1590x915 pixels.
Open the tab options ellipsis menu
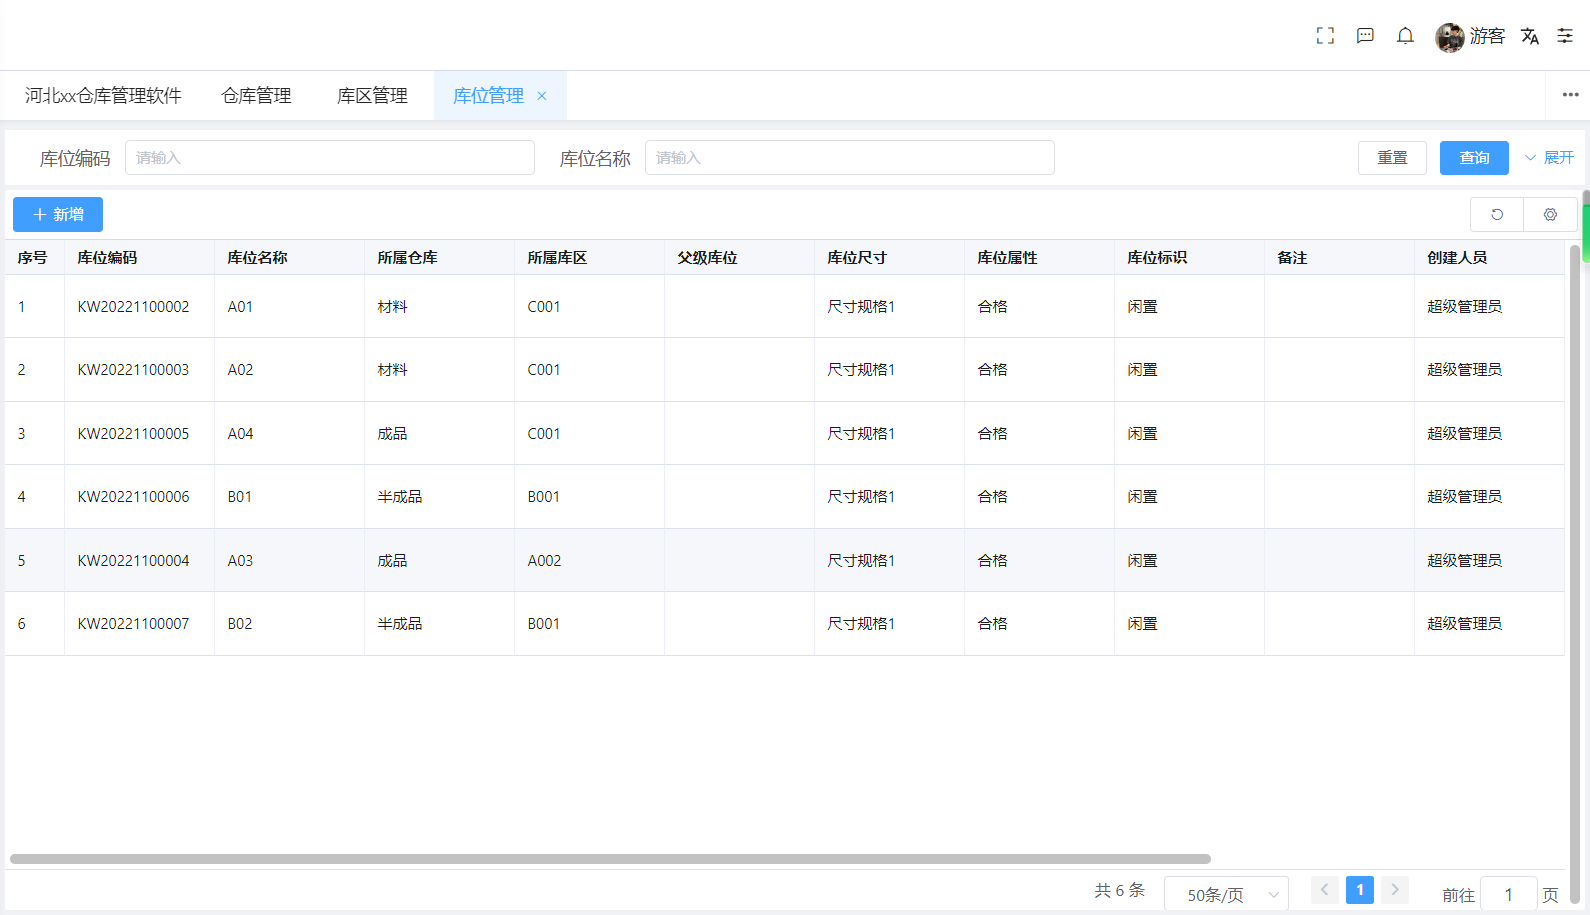1570,95
